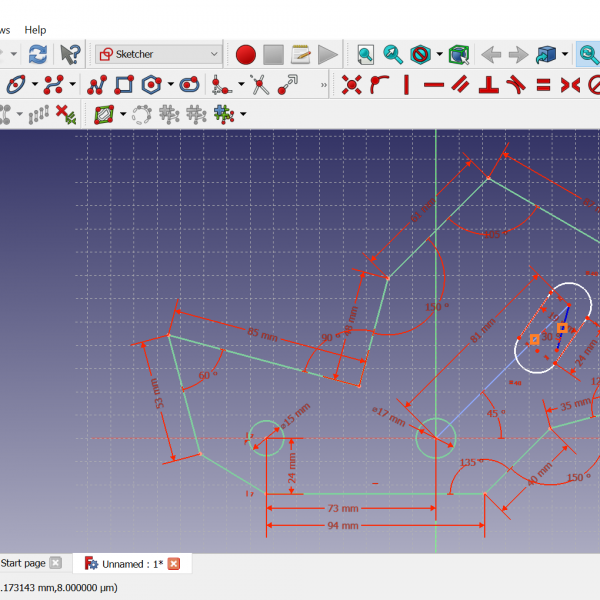Start macro recording with red button
Image resolution: width=600 pixels, height=600 pixels.
pyautogui.click(x=246, y=54)
